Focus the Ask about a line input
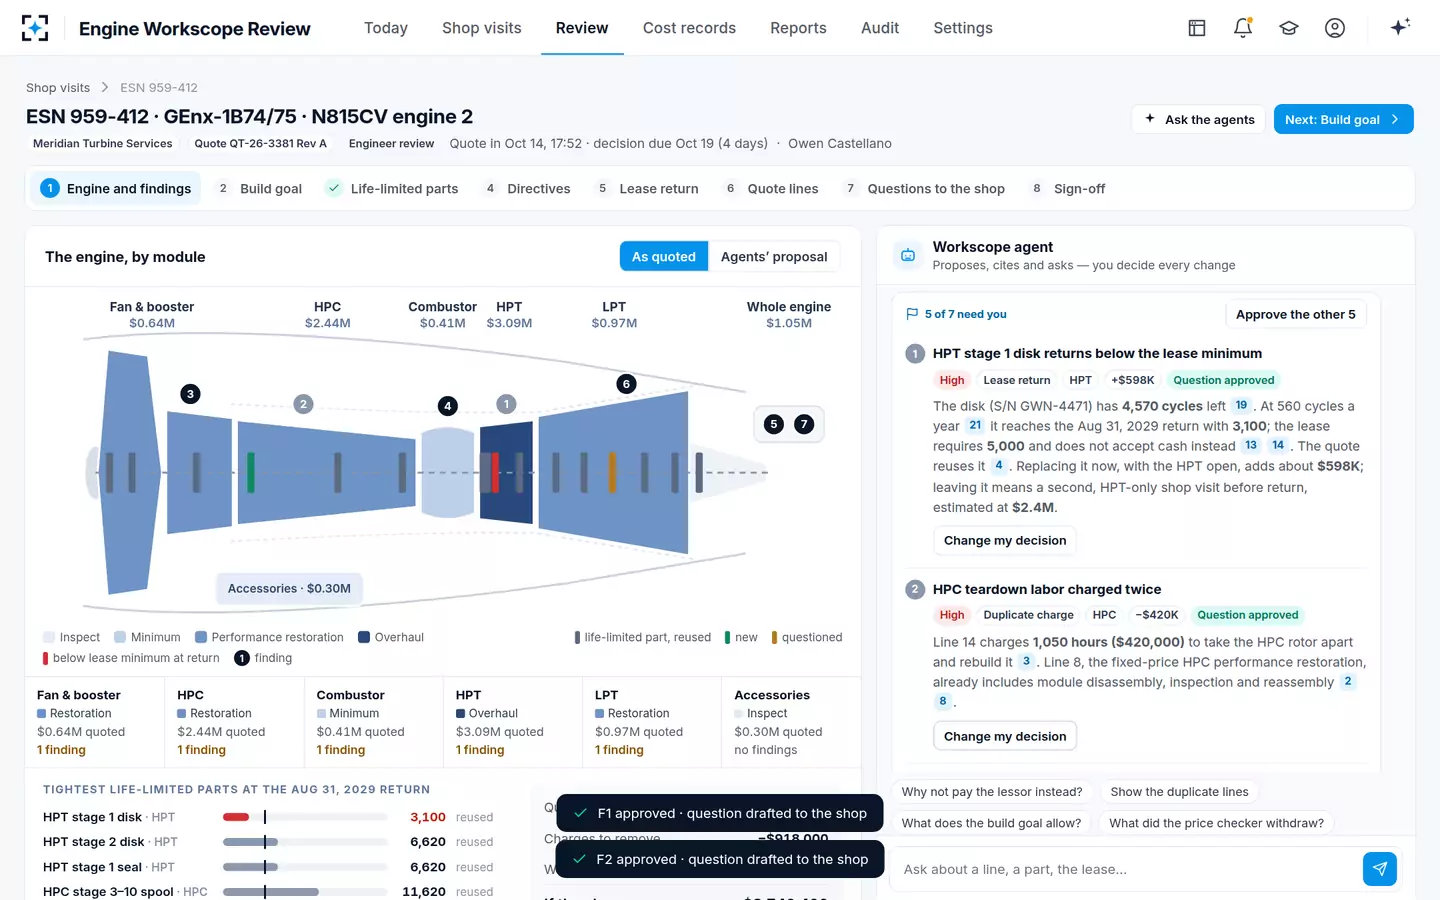This screenshot has height=900, width=1440. (x=1126, y=869)
